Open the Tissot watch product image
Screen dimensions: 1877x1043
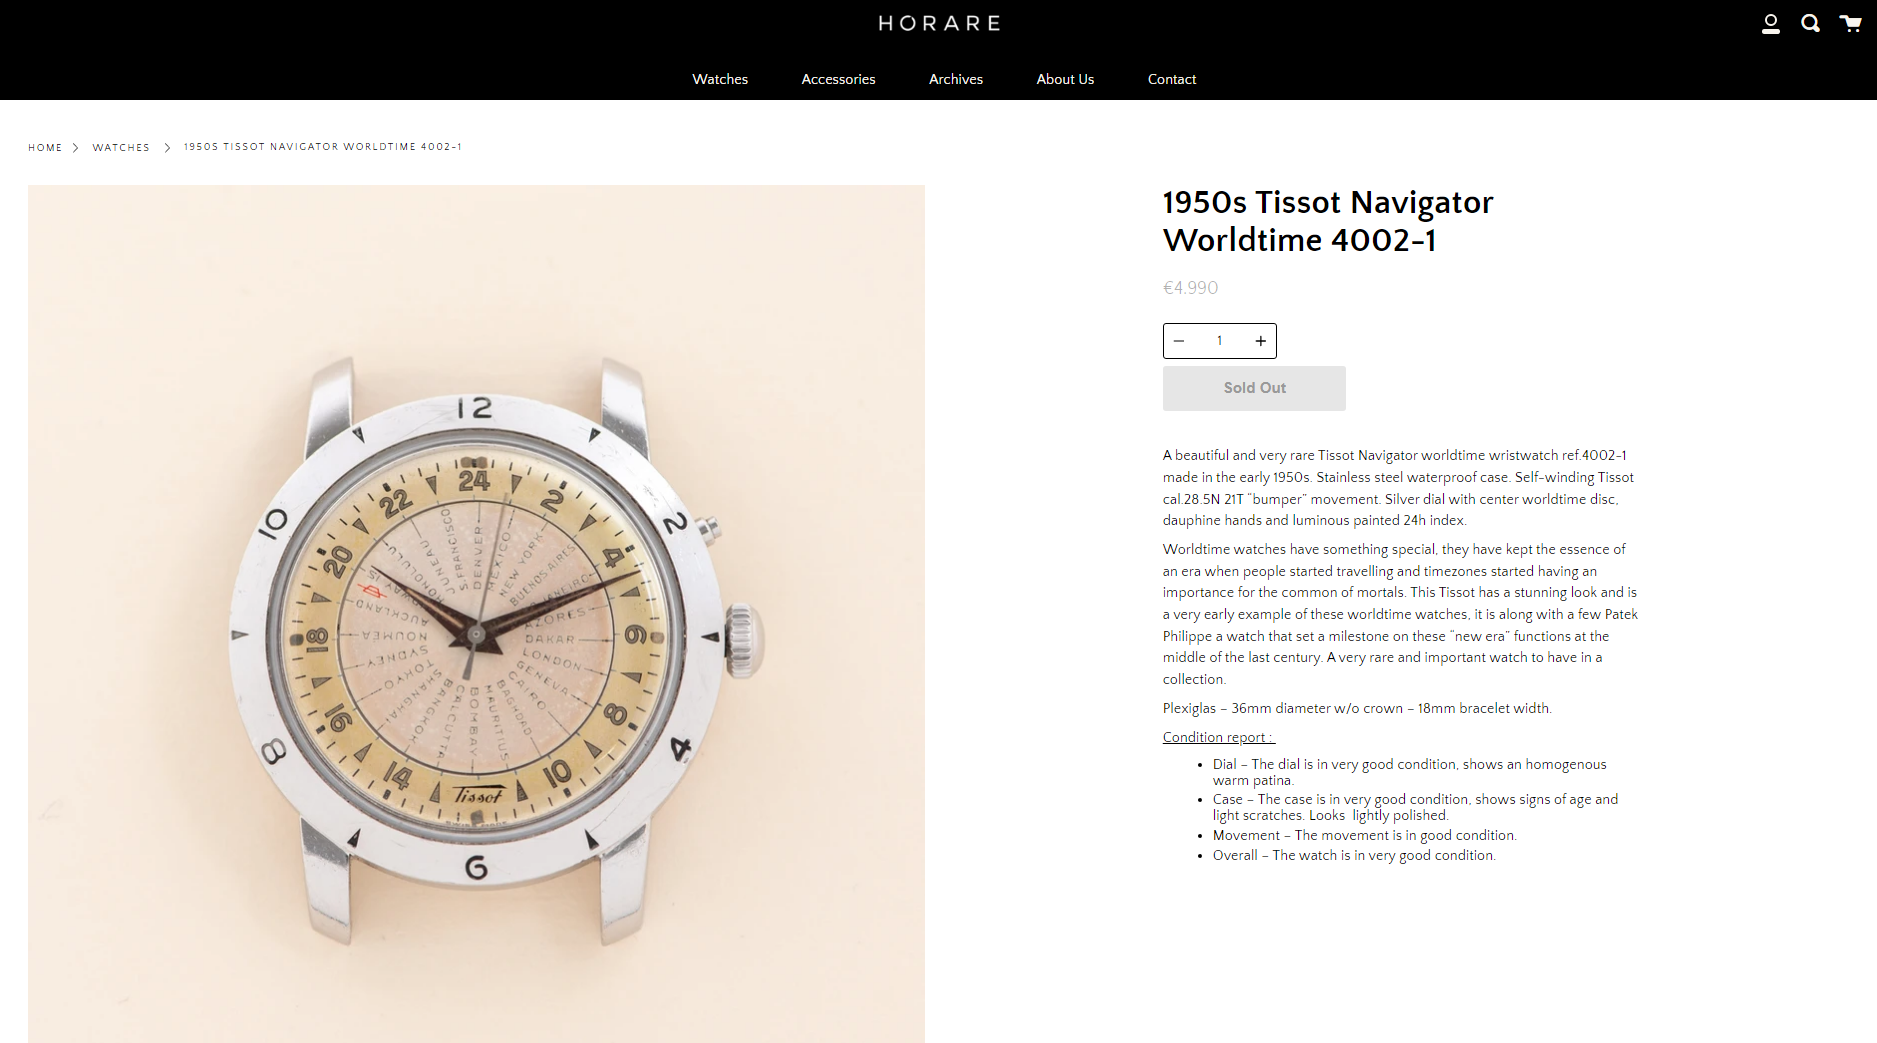click(x=476, y=614)
